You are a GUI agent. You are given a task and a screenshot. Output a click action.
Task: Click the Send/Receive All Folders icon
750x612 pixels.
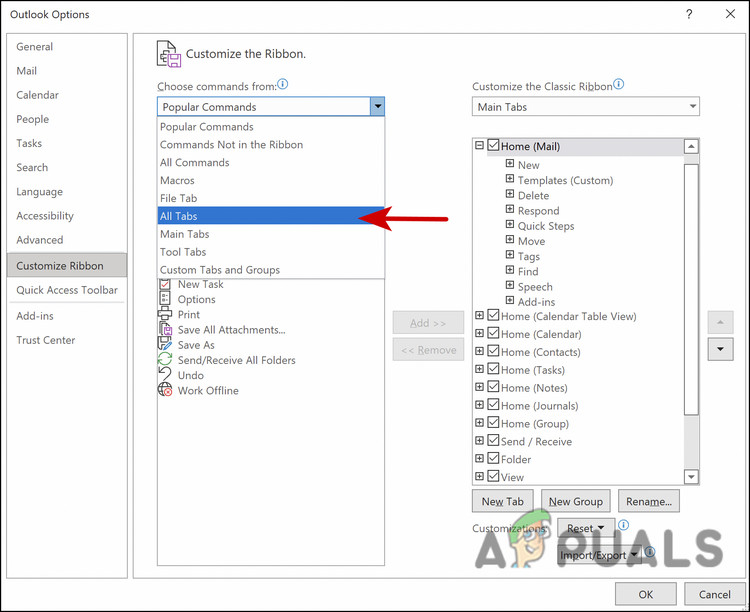pos(165,360)
